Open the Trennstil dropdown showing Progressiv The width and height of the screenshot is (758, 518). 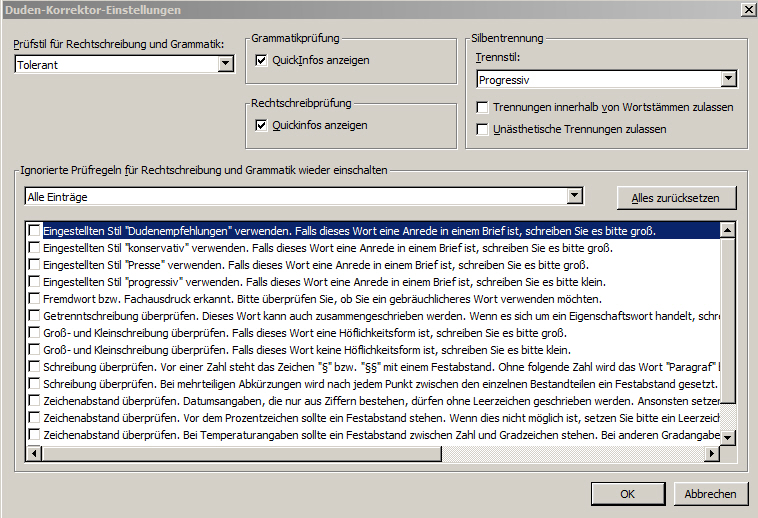pos(728,79)
